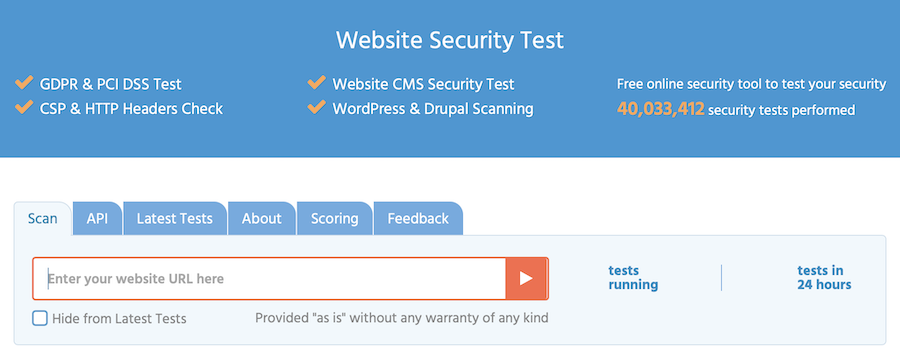Open the API tab
Screen dimensions: 900x361
98,219
